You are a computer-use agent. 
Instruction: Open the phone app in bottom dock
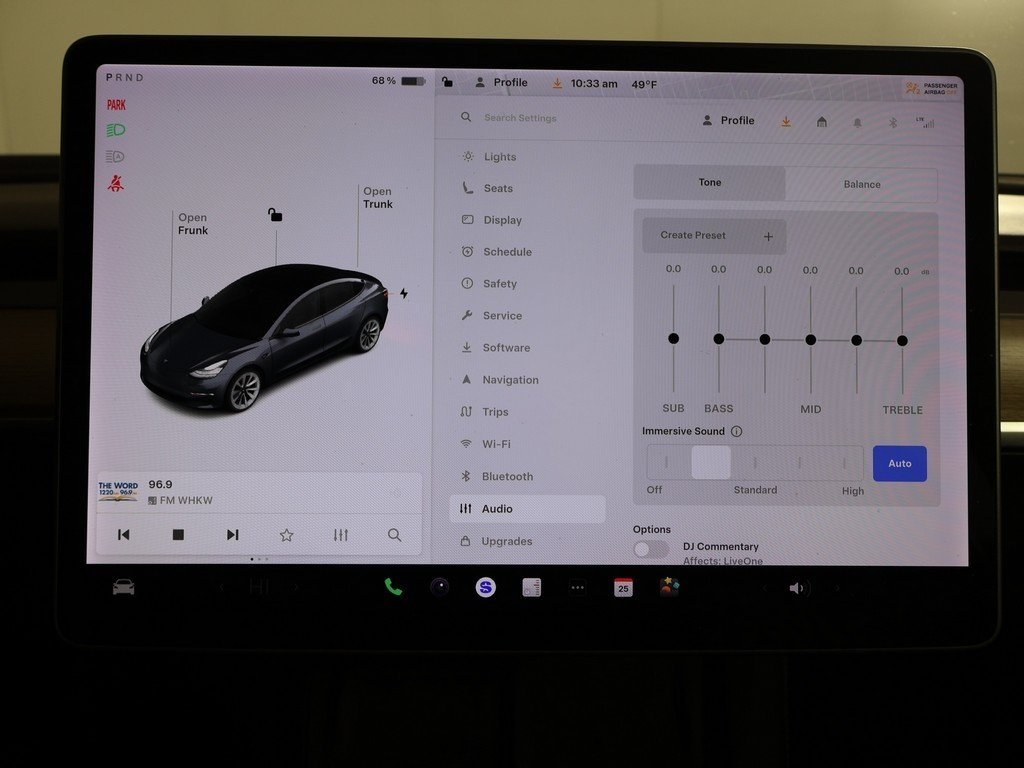pyautogui.click(x=393, y=587)
